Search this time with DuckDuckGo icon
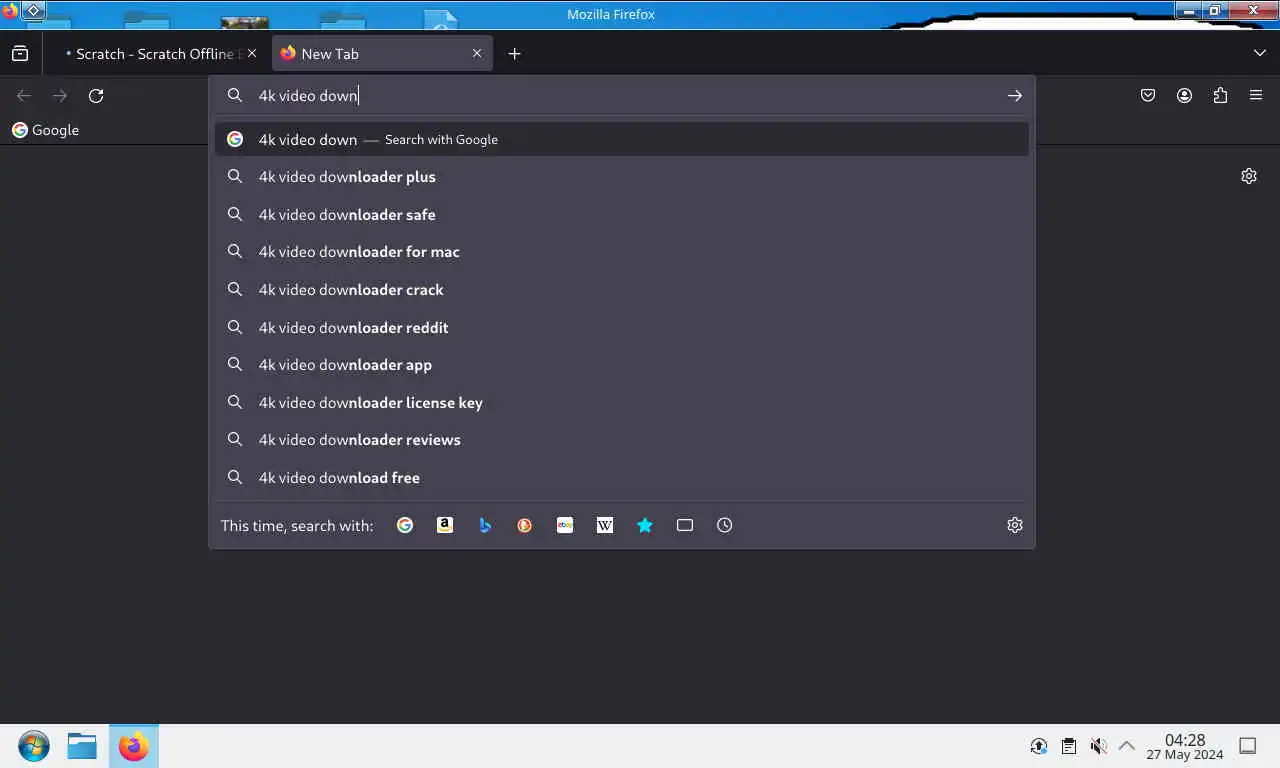This screenshot has width=1280, height=768. pos(525,525)
